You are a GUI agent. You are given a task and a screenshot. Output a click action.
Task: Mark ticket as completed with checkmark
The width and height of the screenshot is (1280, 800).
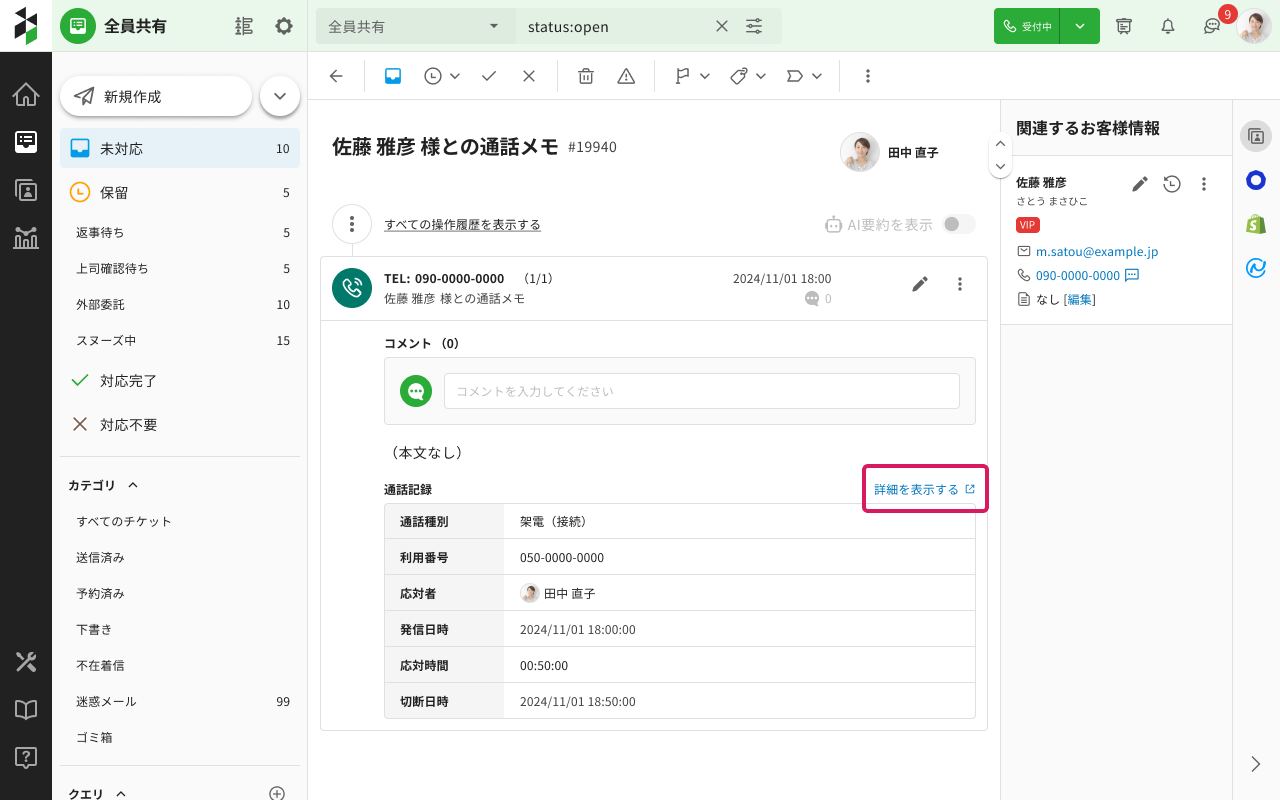[x=489, y=76]
